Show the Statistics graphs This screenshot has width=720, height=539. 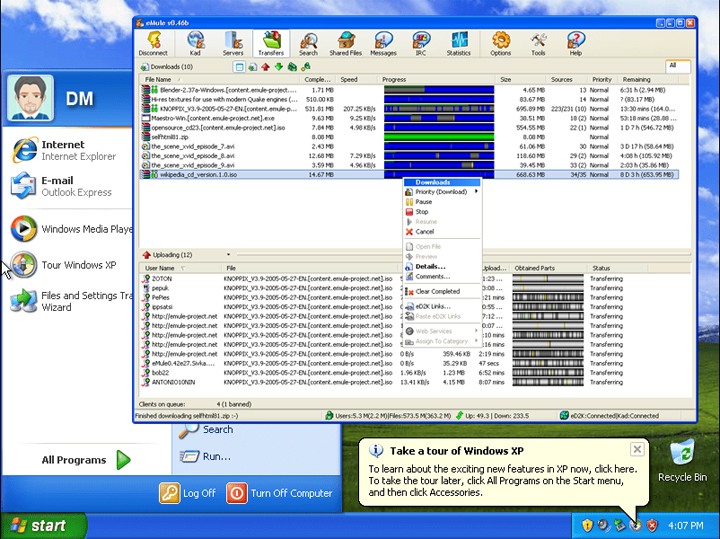click(459, 44)
